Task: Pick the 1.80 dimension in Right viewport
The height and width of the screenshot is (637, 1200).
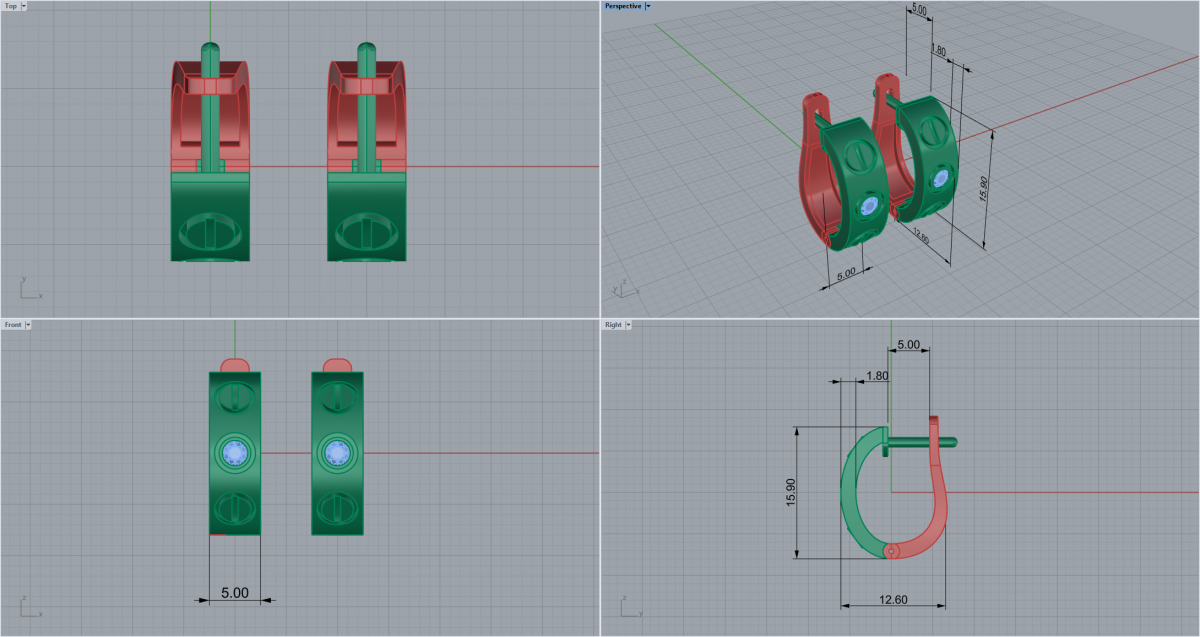Action: tap(876, 376)
